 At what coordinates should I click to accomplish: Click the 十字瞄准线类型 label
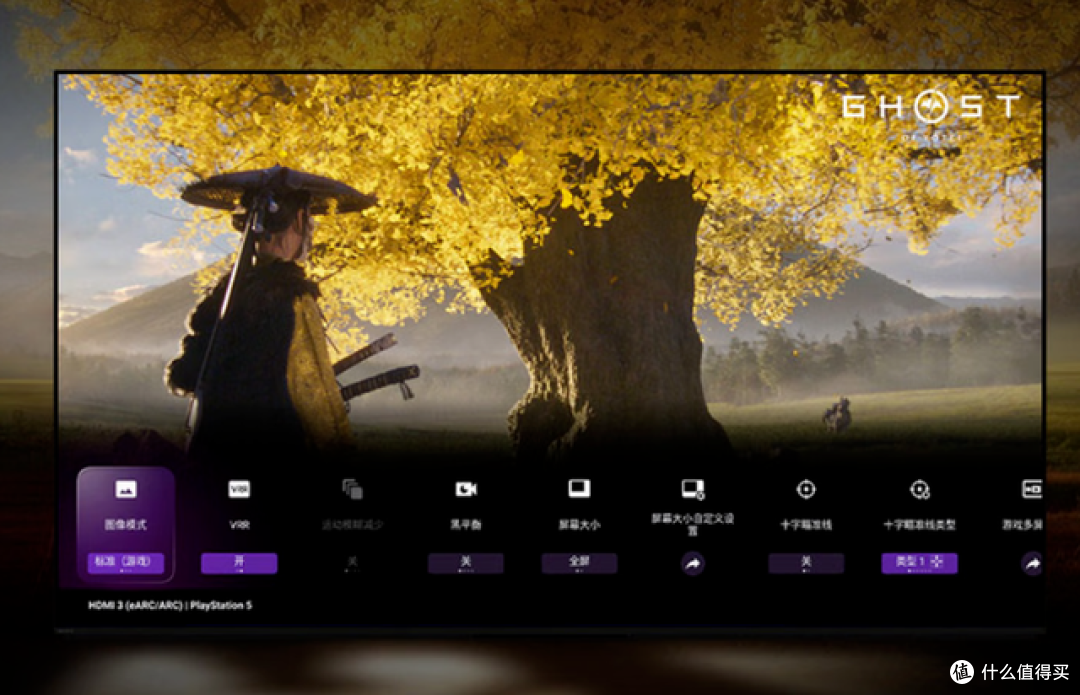(920, 525)
